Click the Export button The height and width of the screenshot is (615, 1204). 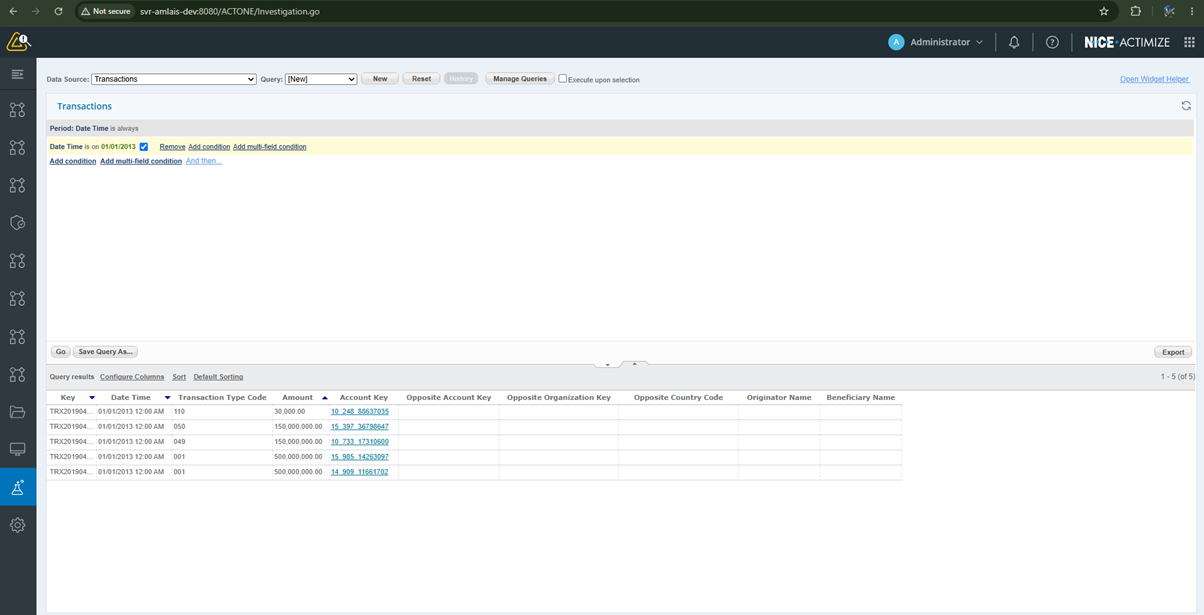tap(1173, 352)
